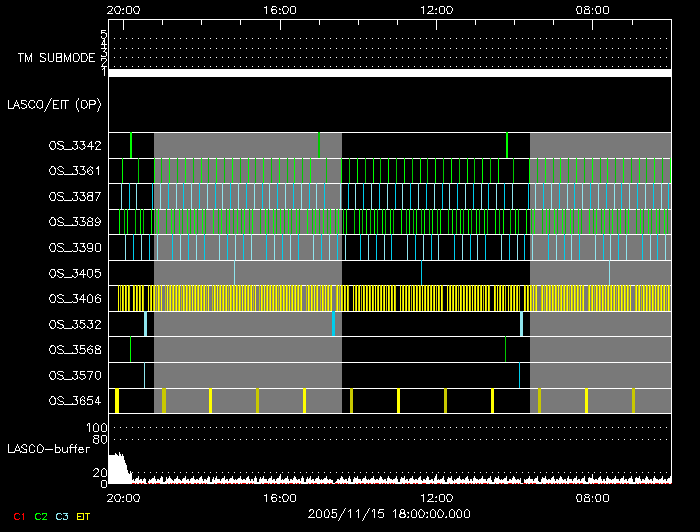Click the first yellow marker in OS_3654 row
Screen dimensions: 700x532
117,401
